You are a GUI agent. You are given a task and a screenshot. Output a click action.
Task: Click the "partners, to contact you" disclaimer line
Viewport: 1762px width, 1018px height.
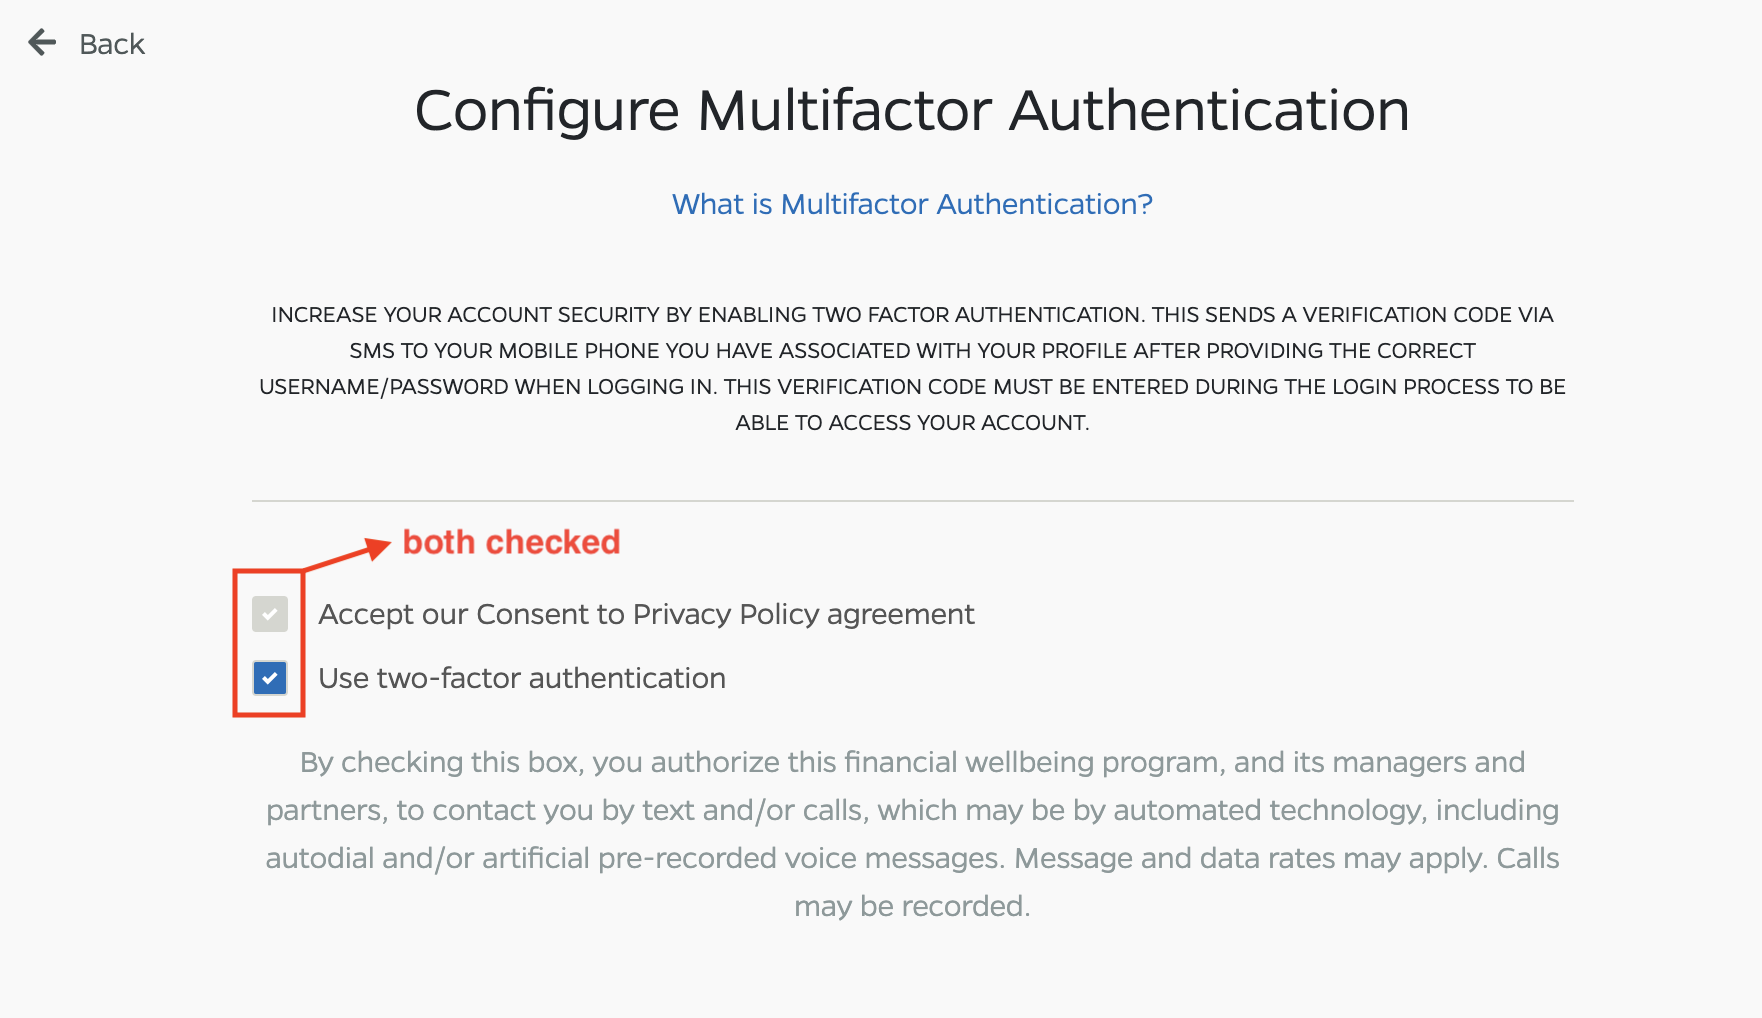[912, 810]
